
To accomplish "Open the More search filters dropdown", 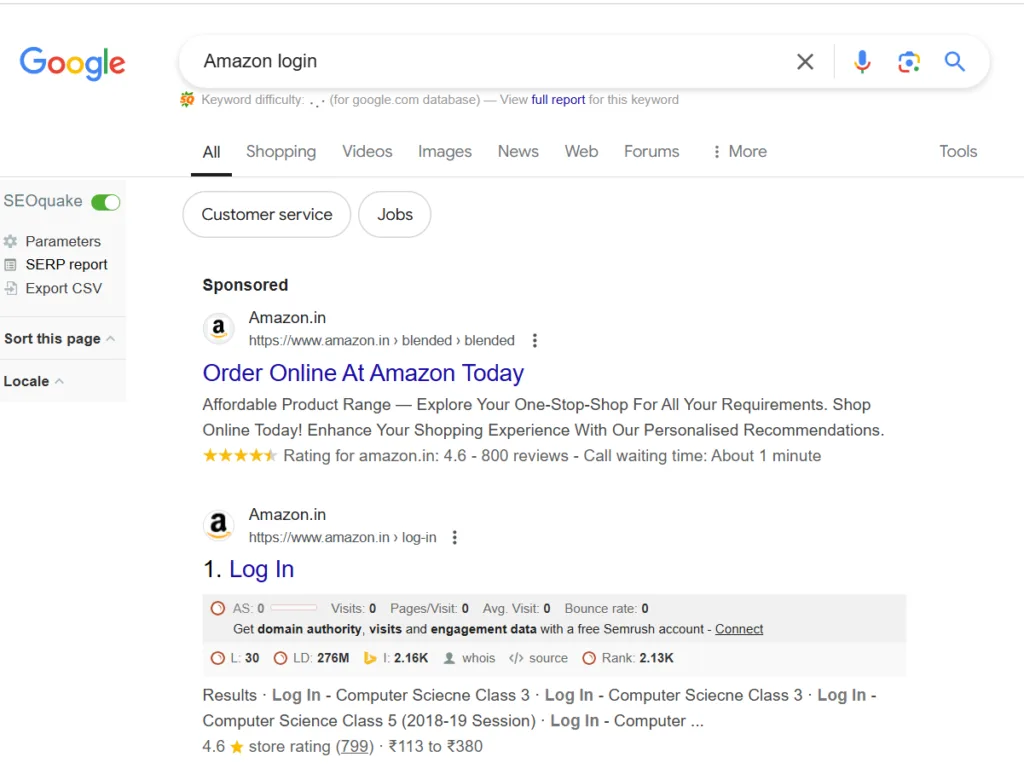I will coord(739,152).
